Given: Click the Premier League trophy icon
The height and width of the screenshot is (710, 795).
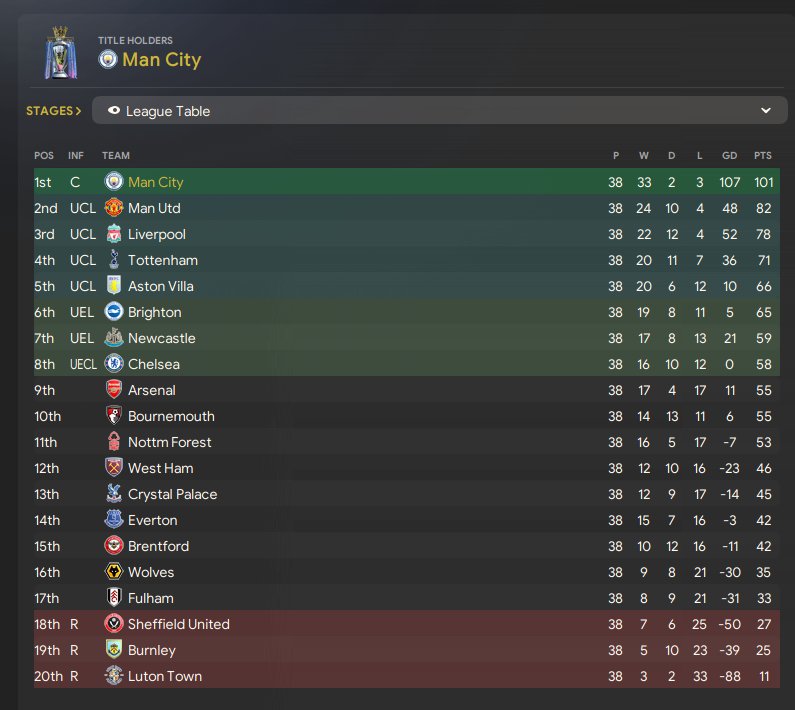Looking at the screenshot, I should coord(61,53).
